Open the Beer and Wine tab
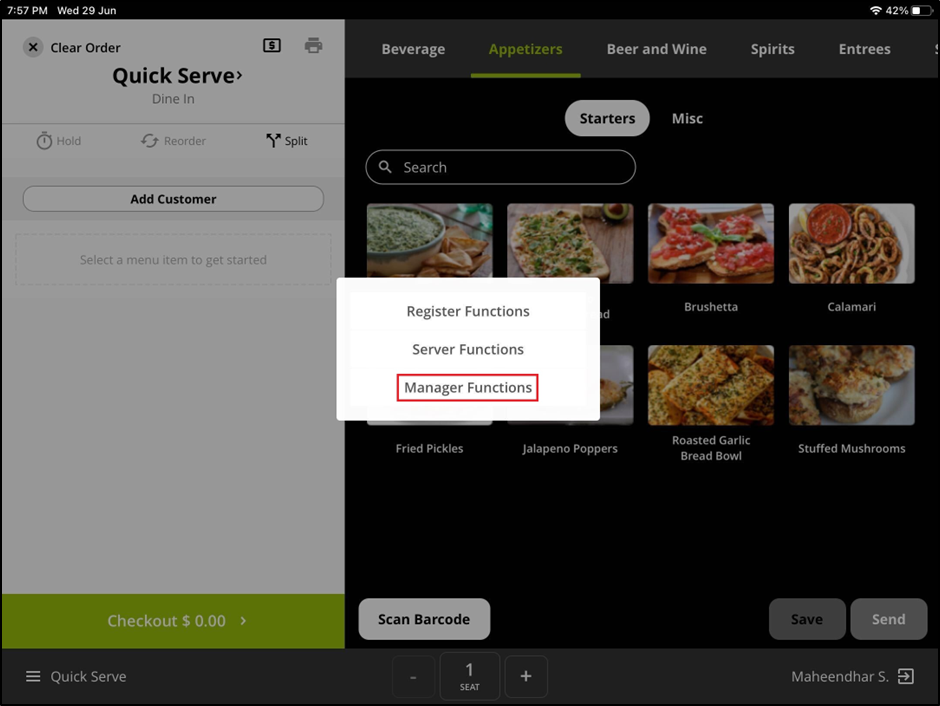This screenshot has height=706, width=940. [x=656, y=49]
